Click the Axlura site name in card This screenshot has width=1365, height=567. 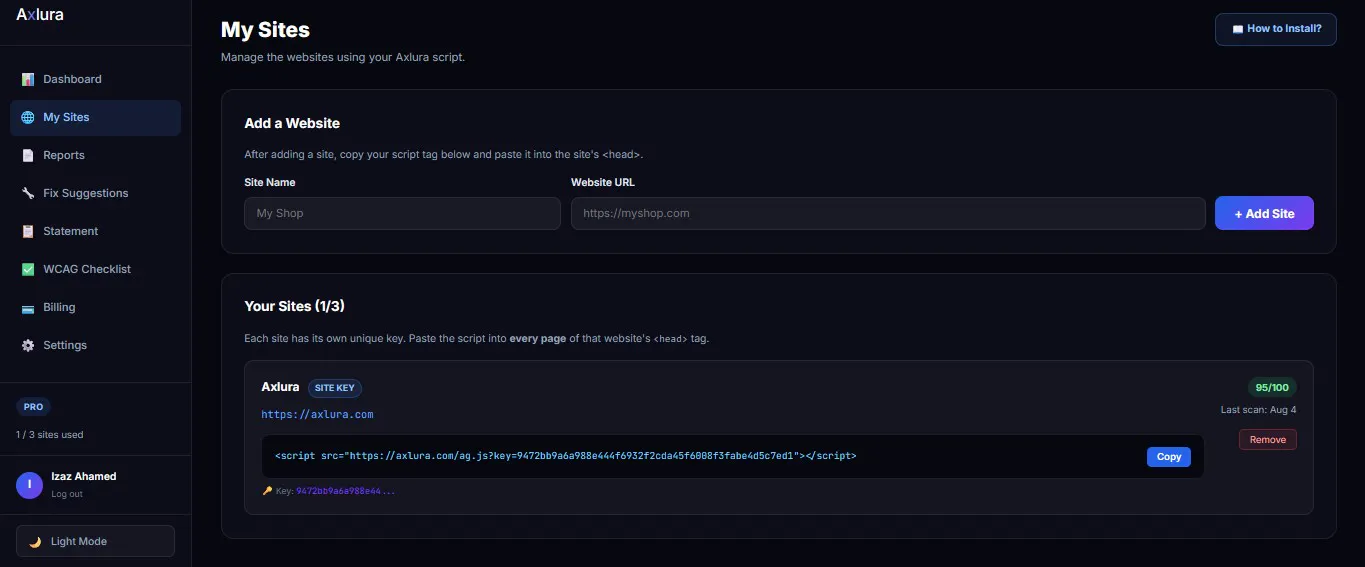(280, 387)
